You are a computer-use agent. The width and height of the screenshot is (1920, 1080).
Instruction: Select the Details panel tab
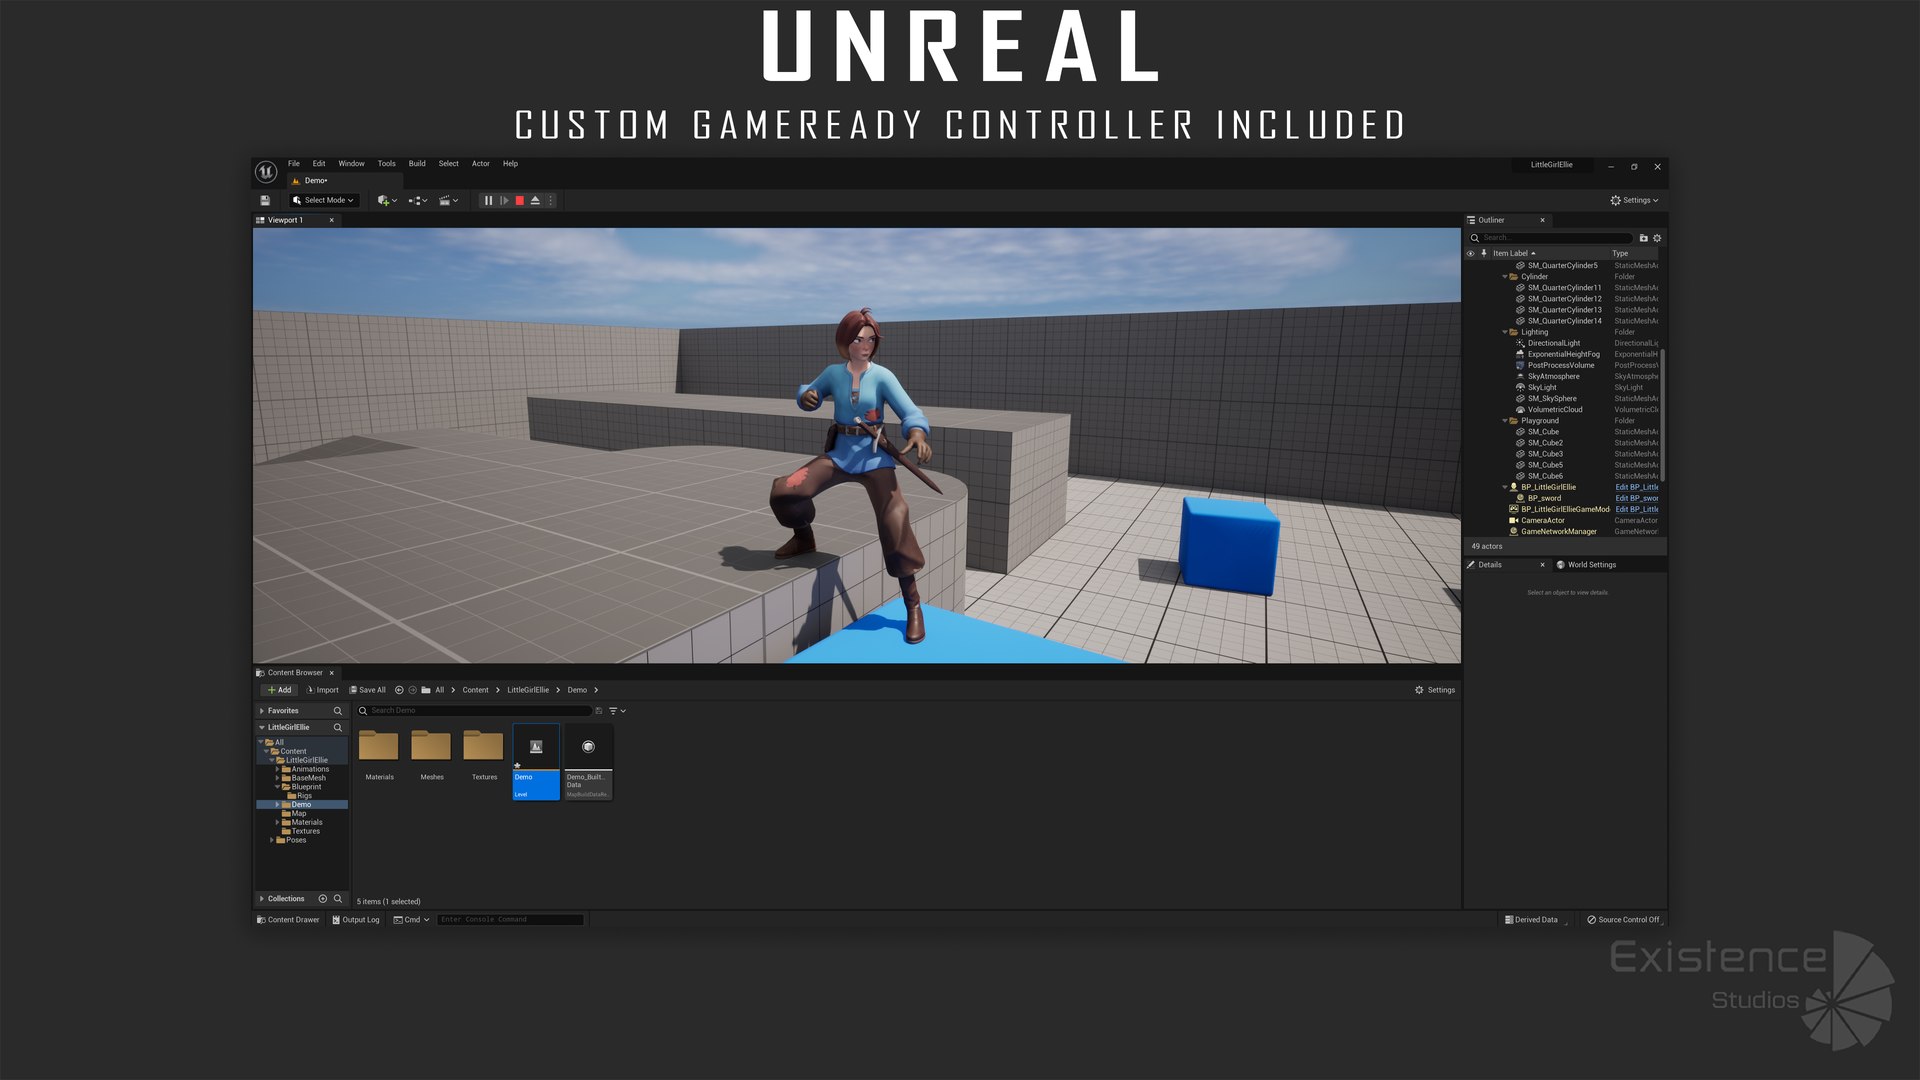coord(1505,565)
